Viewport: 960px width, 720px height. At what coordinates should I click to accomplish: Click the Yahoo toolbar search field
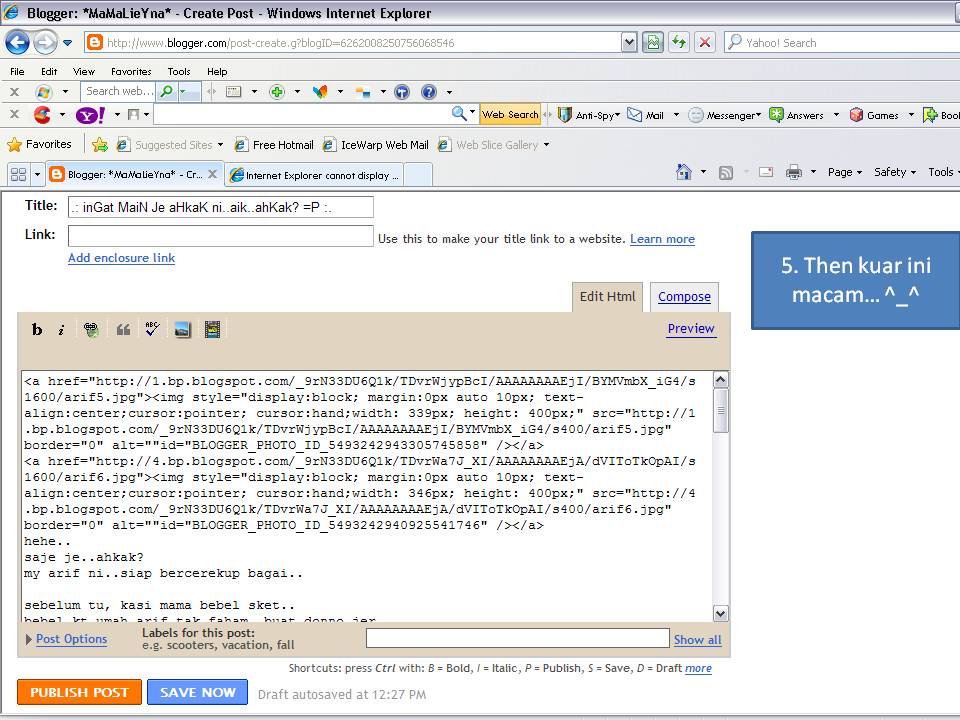302,114
